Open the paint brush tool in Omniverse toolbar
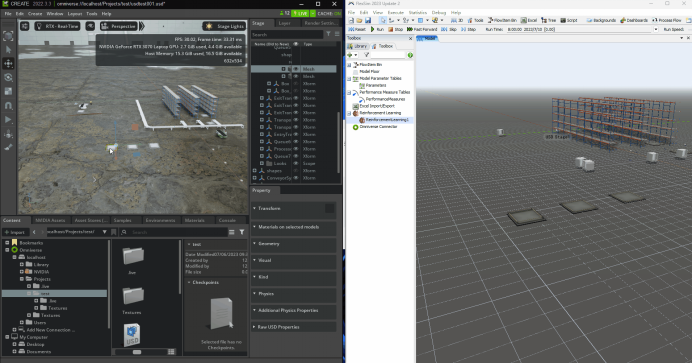693x363 pixels. (8, 147)
